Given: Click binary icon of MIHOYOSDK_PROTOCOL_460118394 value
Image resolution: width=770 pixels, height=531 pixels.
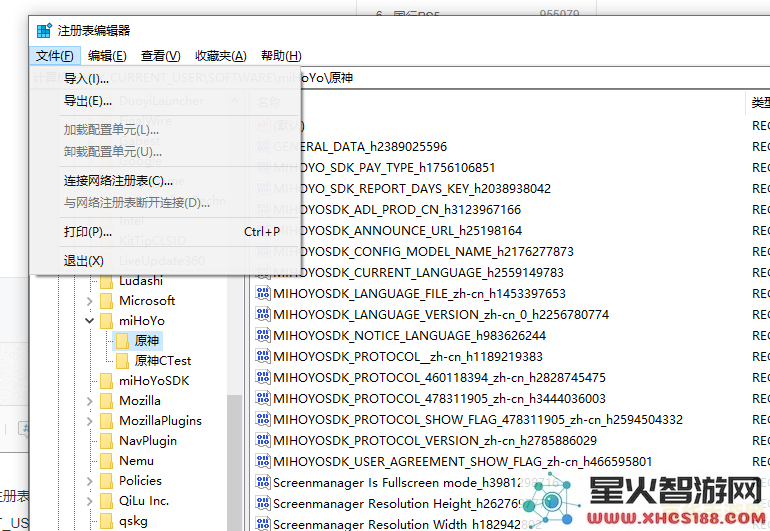Looking at the screenshot, I should pos(263,378).
